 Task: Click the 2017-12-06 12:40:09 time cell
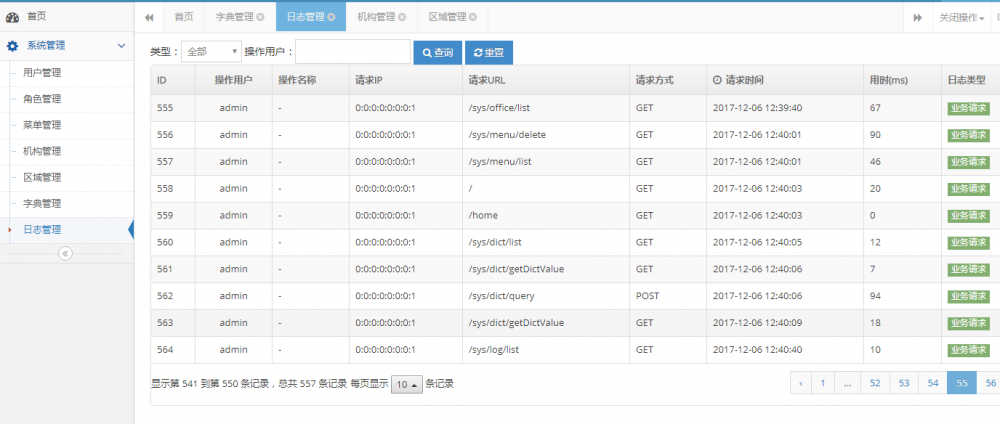[x=784, y=323]
